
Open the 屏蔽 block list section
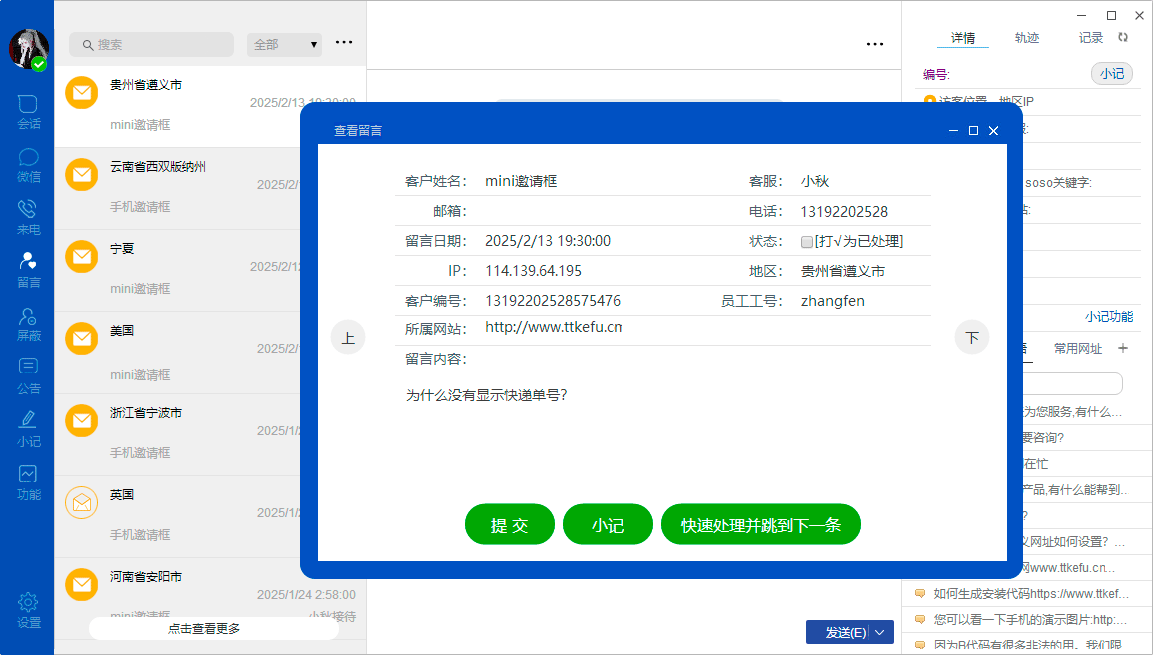click(28, 324)
